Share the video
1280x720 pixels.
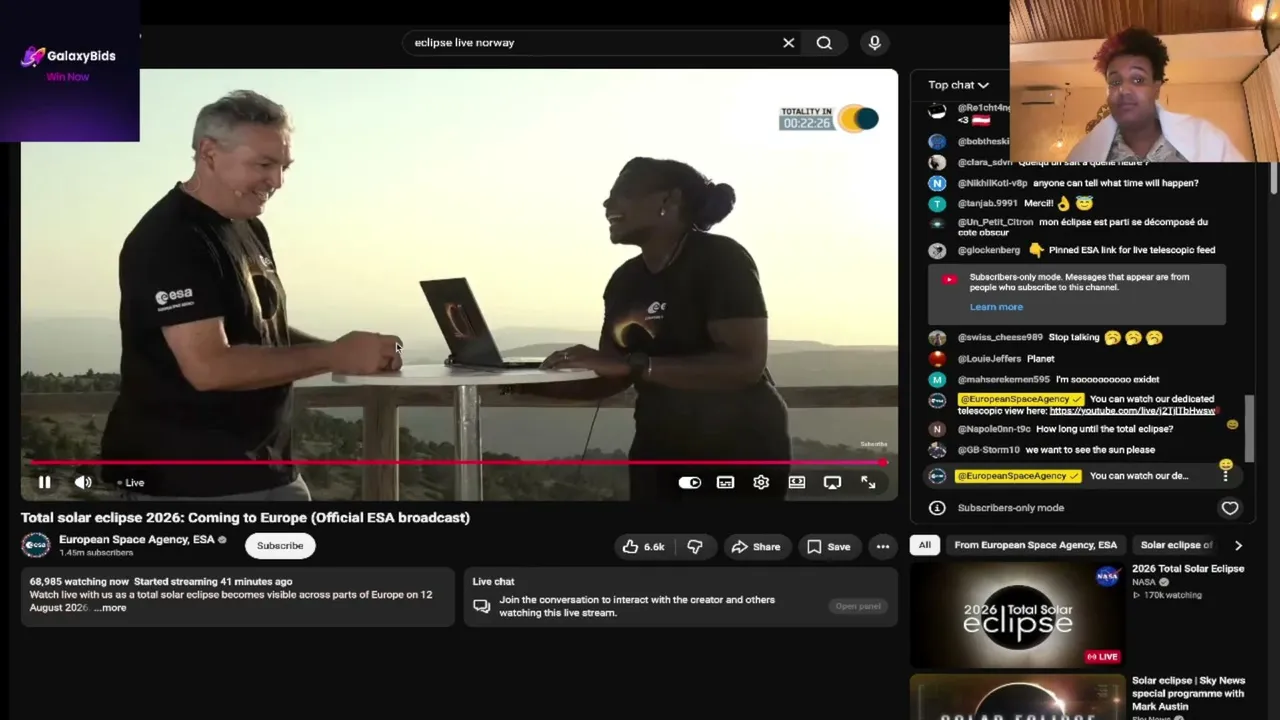click(756, 547)
